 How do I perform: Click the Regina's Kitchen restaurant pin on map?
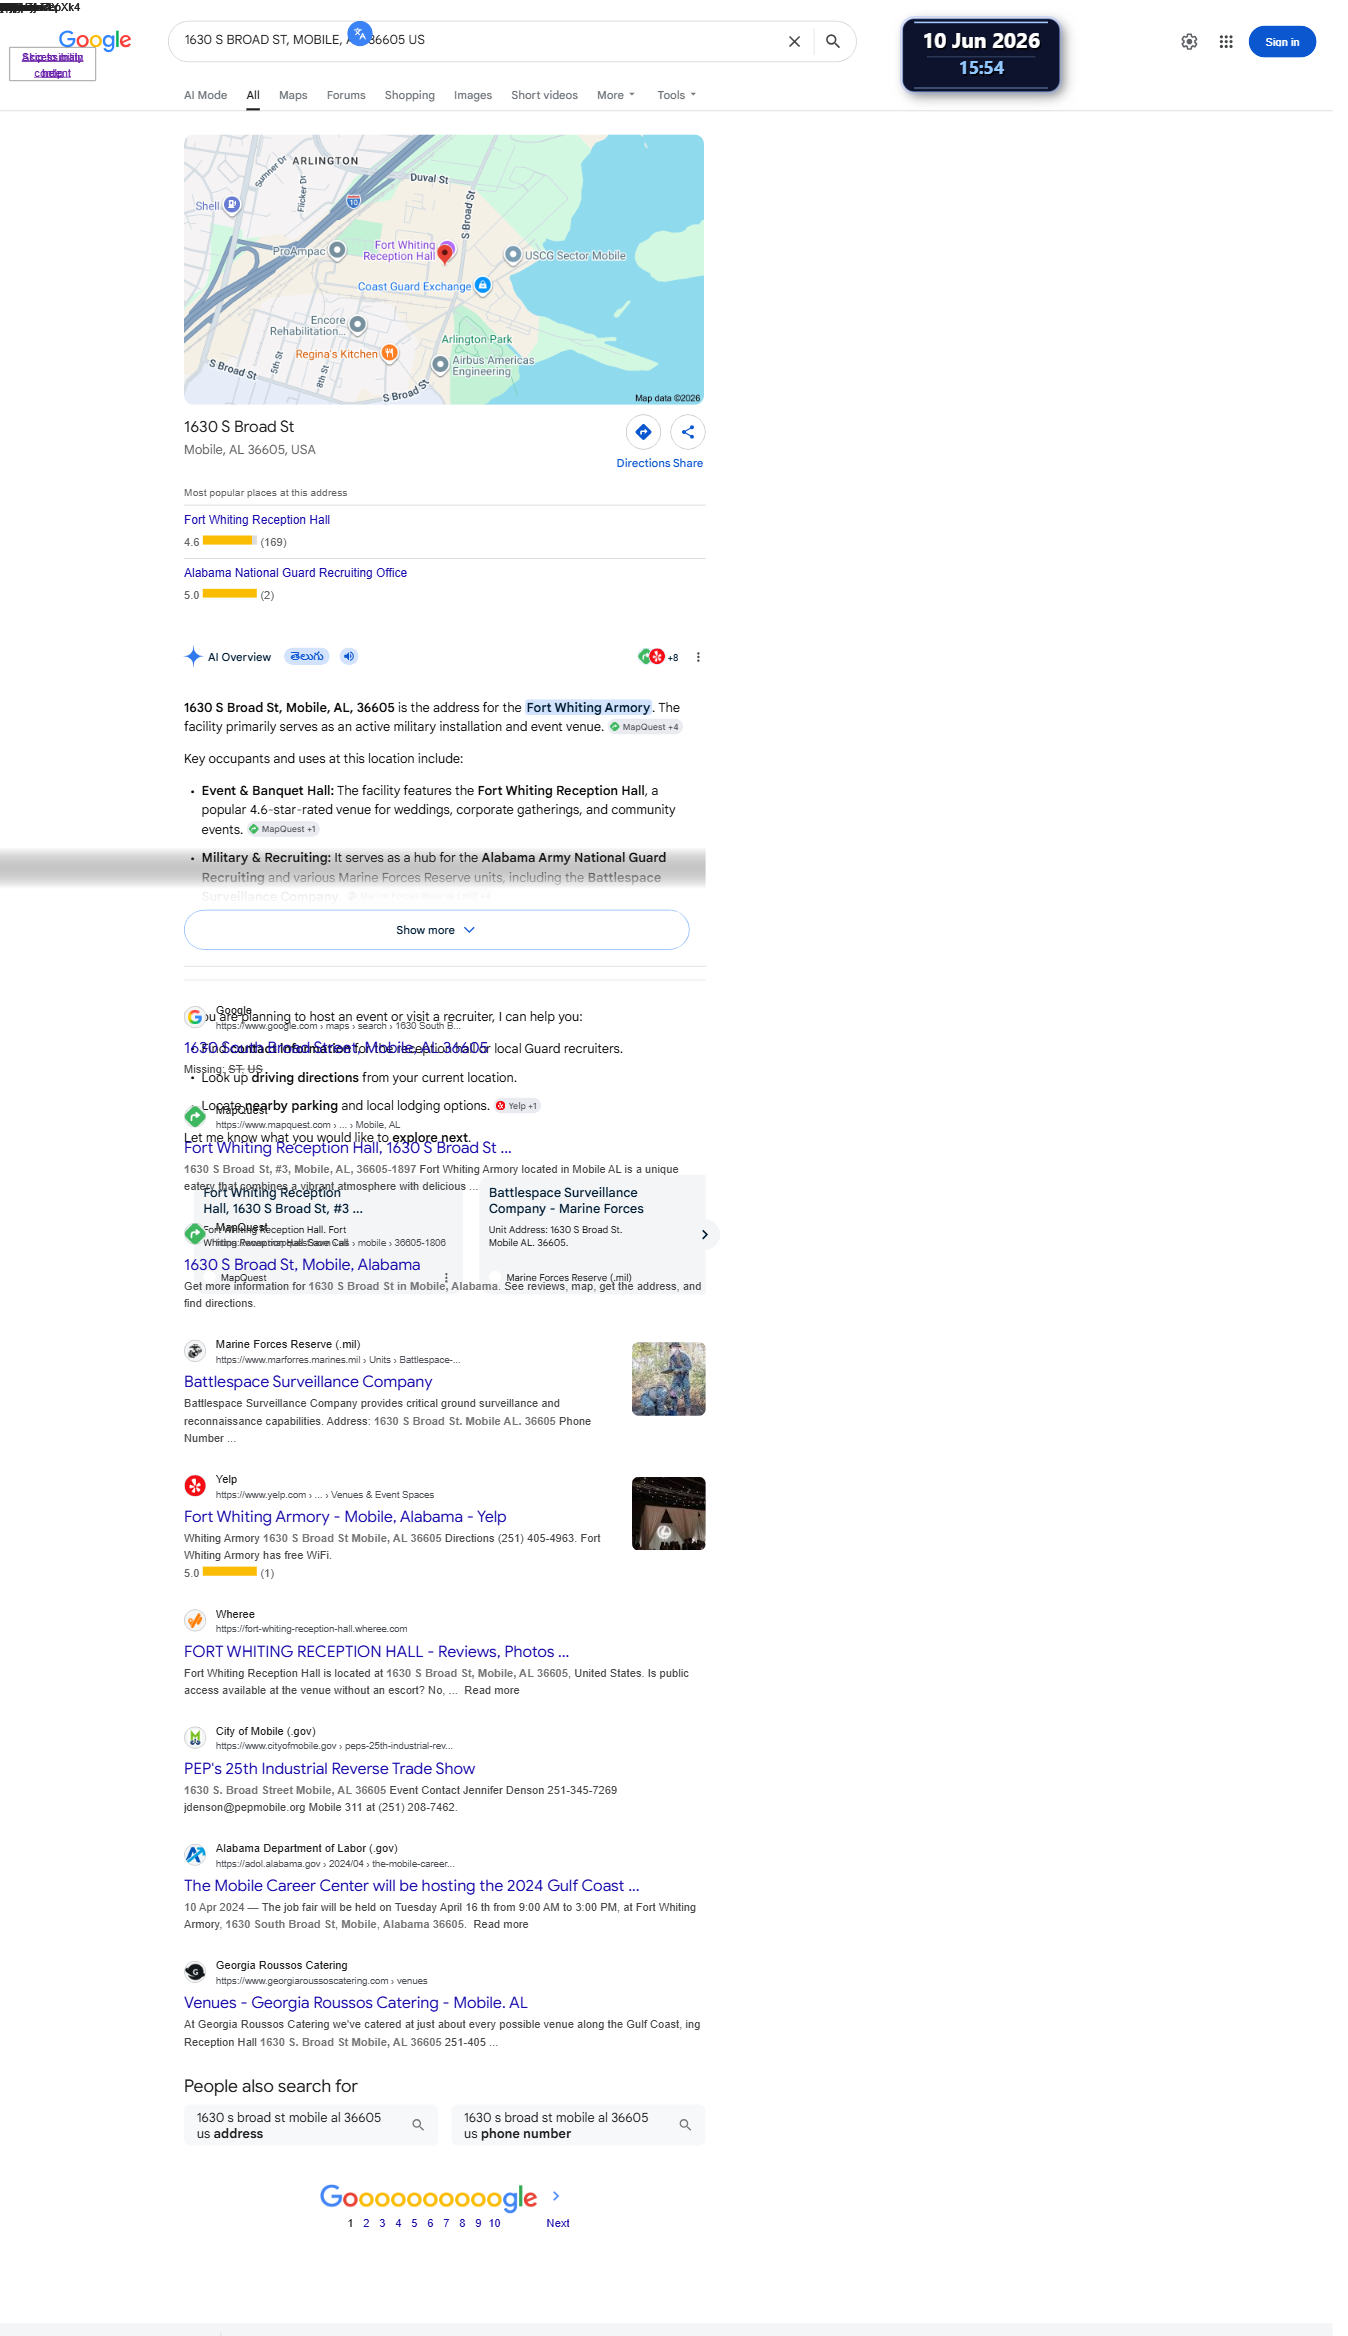pos(390,353)
